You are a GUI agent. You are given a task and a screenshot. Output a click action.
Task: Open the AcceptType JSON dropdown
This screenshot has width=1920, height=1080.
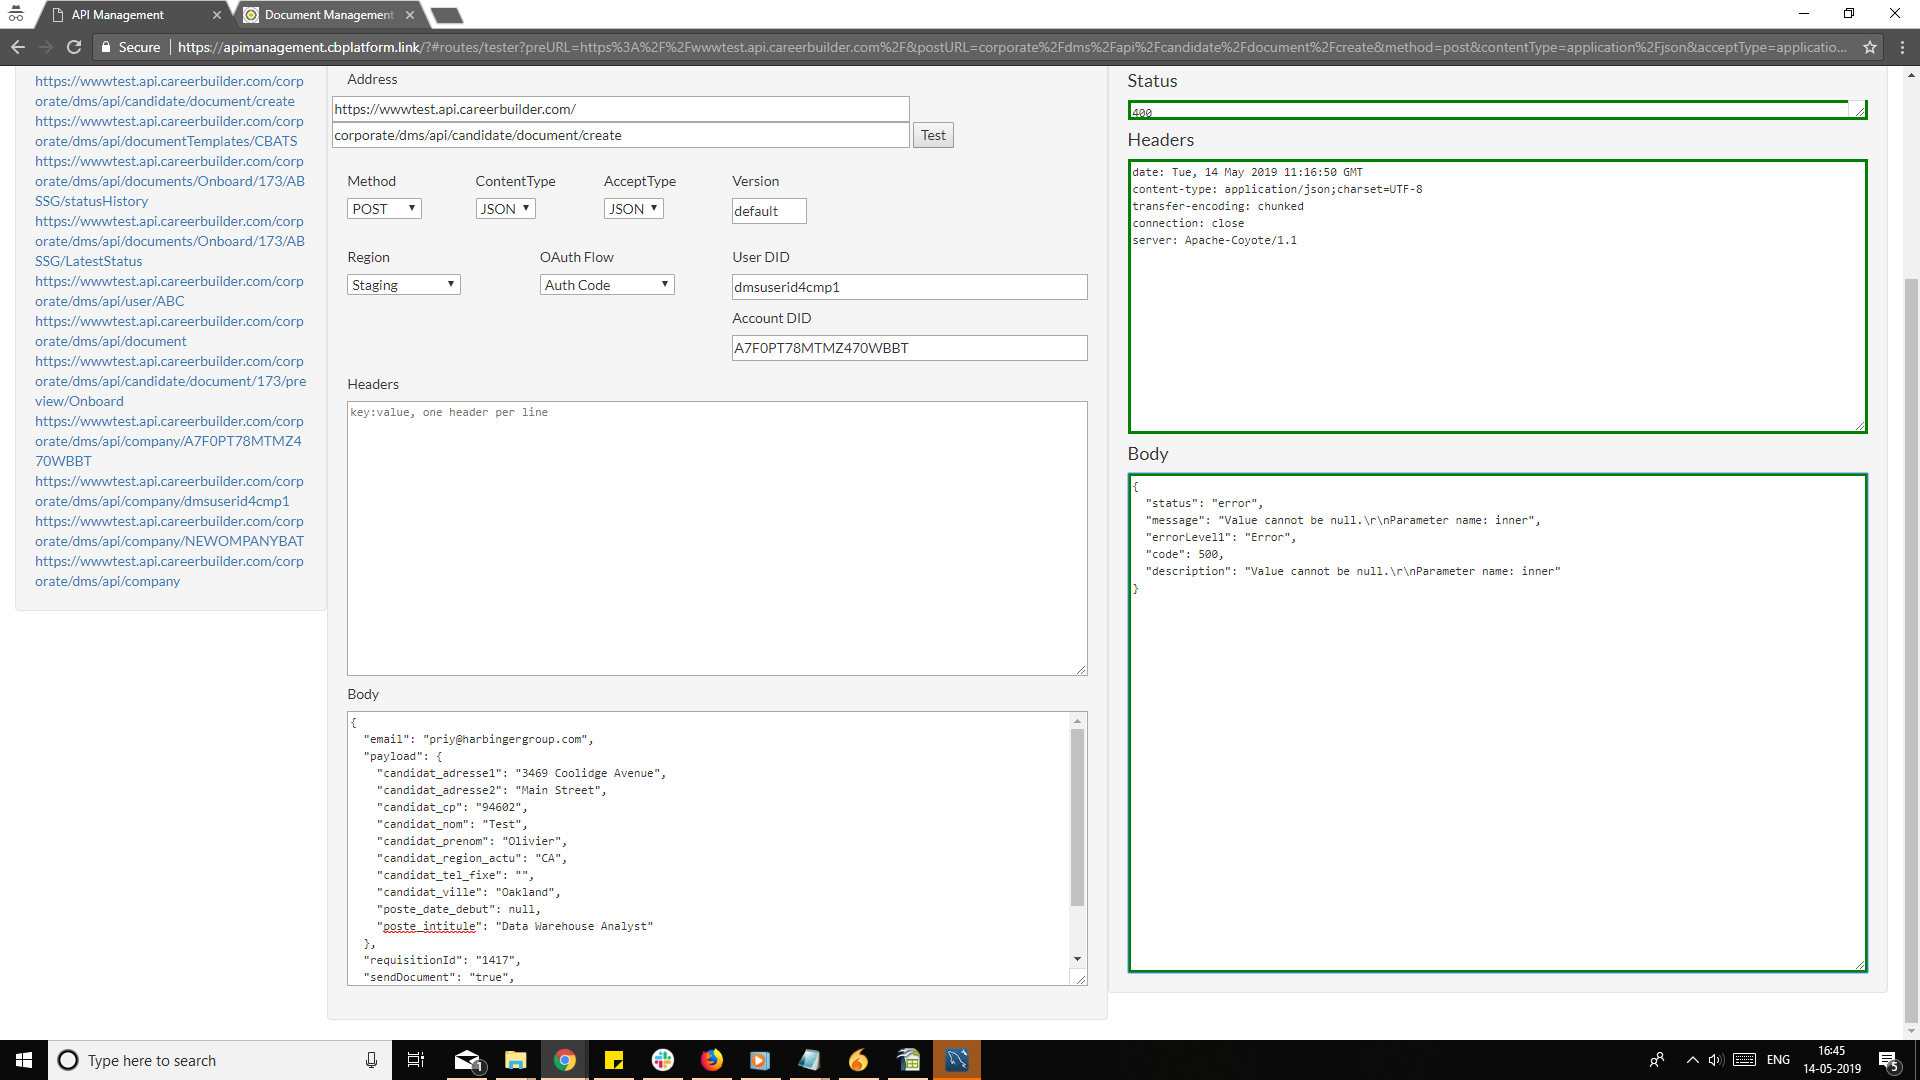tap(633, 209)
